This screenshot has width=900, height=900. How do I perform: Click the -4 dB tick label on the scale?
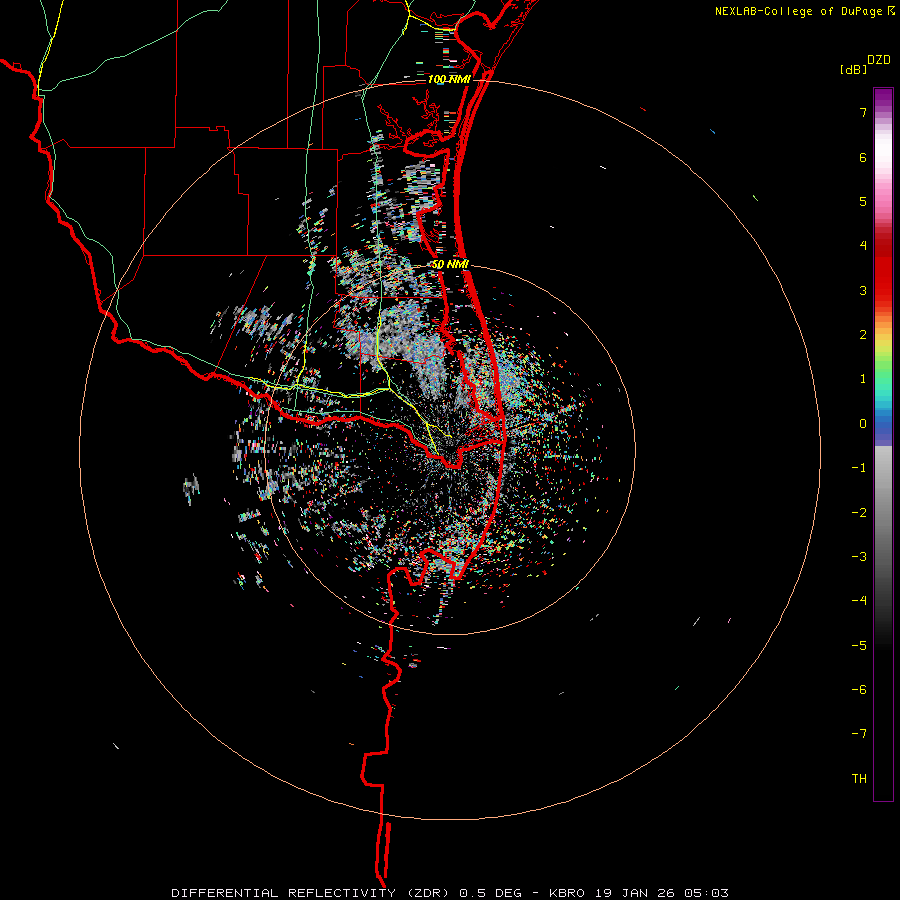pos(859,601)
